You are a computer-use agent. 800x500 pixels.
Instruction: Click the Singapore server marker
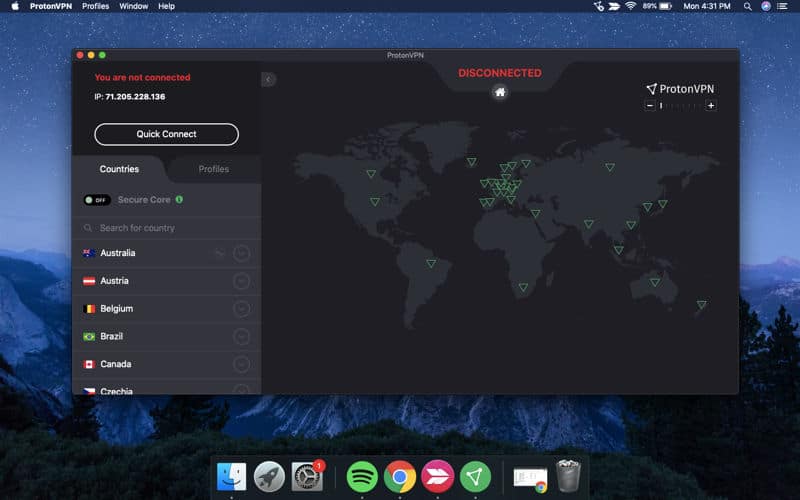point(618,249)
